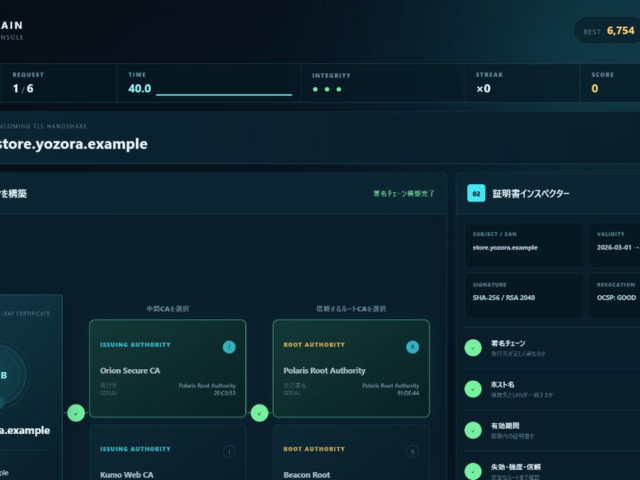Click the Orion Secure CA badge icon
Screen dimensions: 640x480
pyautogui.click(x=229, y=347)
